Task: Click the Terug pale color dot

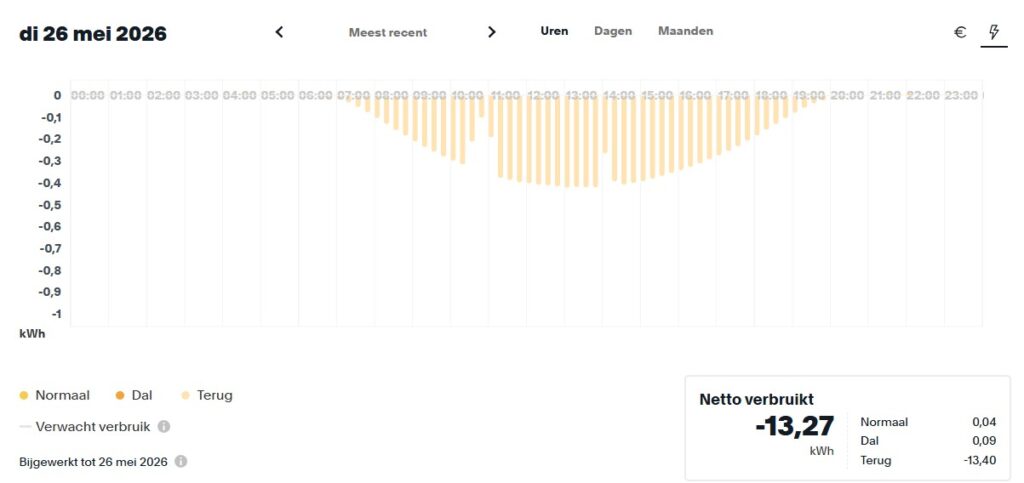Action: (x=185, y=396)
